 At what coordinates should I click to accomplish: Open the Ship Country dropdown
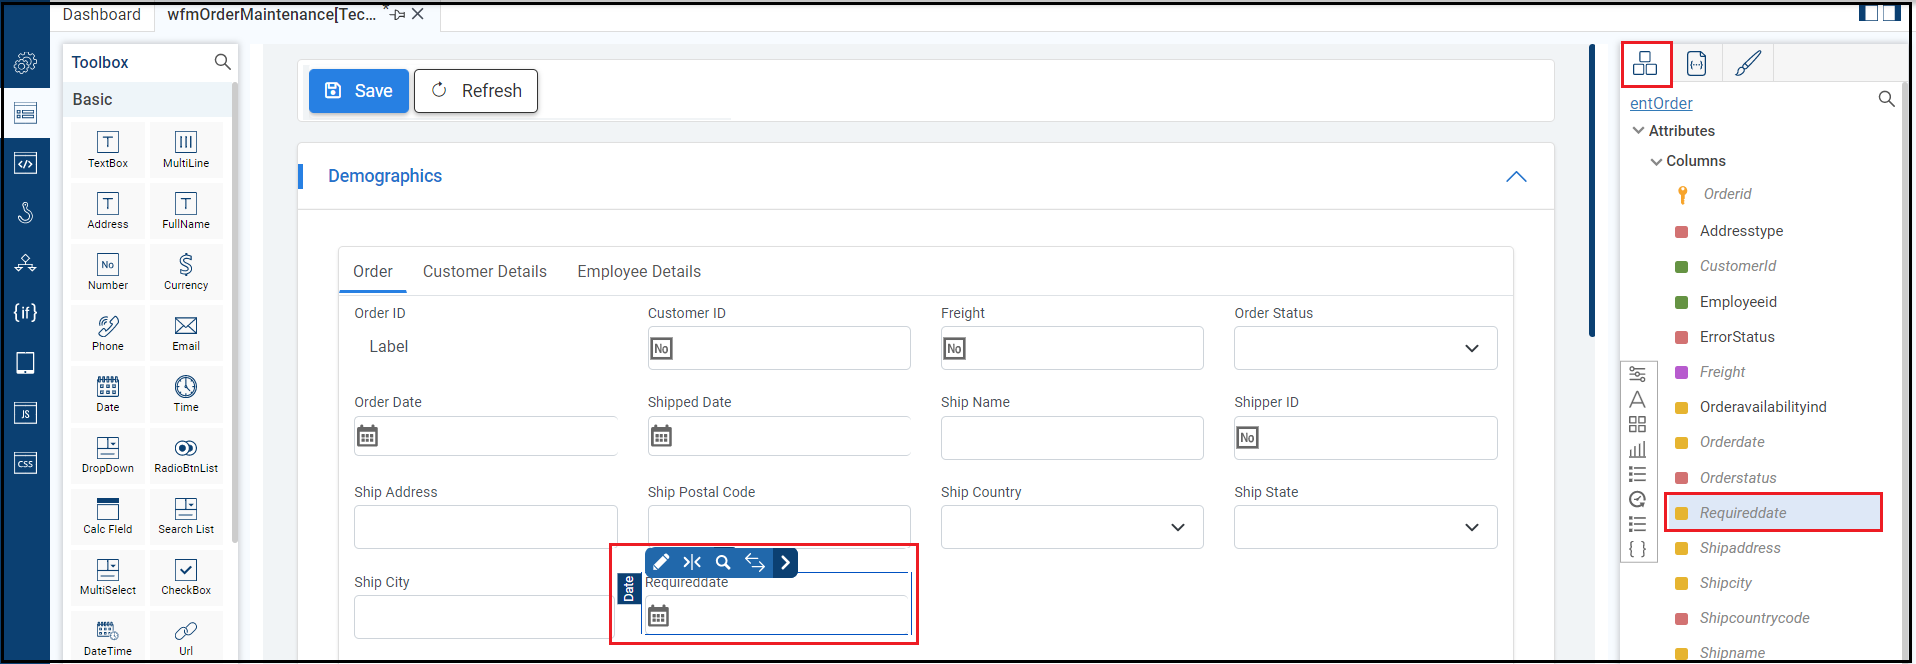pyautogui.click(x=1072, y=527)
